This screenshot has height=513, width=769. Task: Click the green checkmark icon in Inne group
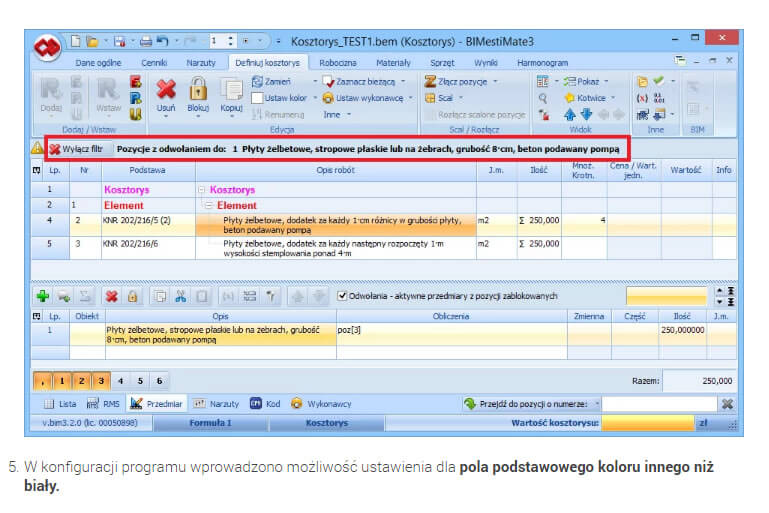659,80
